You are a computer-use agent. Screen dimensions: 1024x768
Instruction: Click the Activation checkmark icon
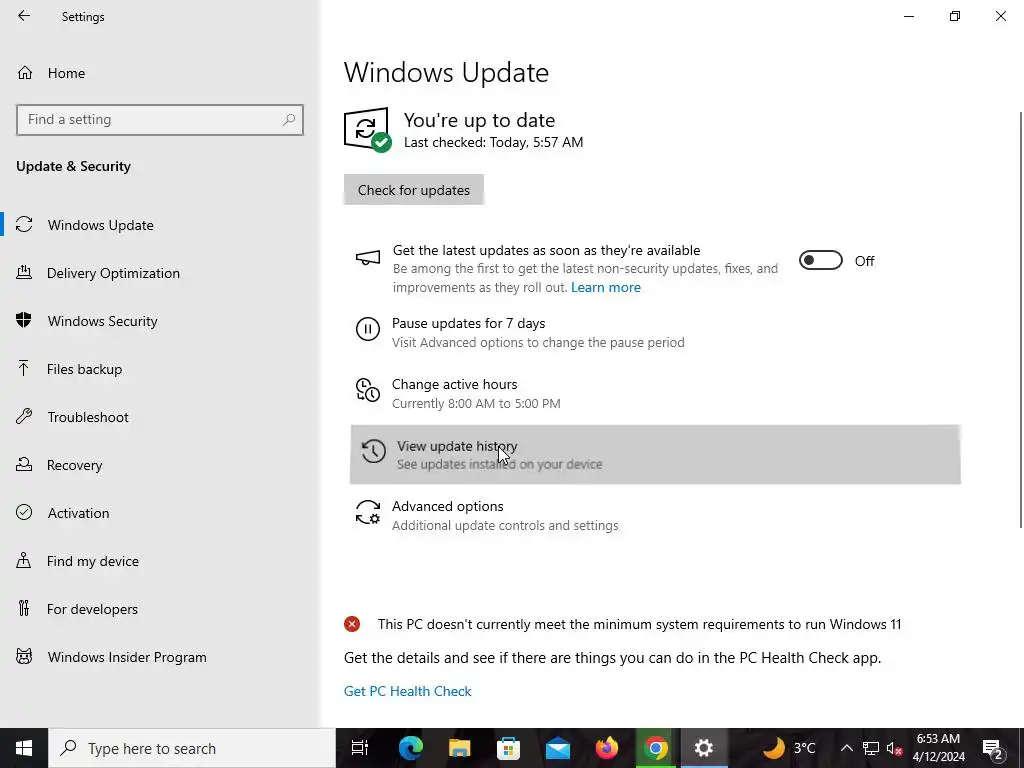click(24, 512)
